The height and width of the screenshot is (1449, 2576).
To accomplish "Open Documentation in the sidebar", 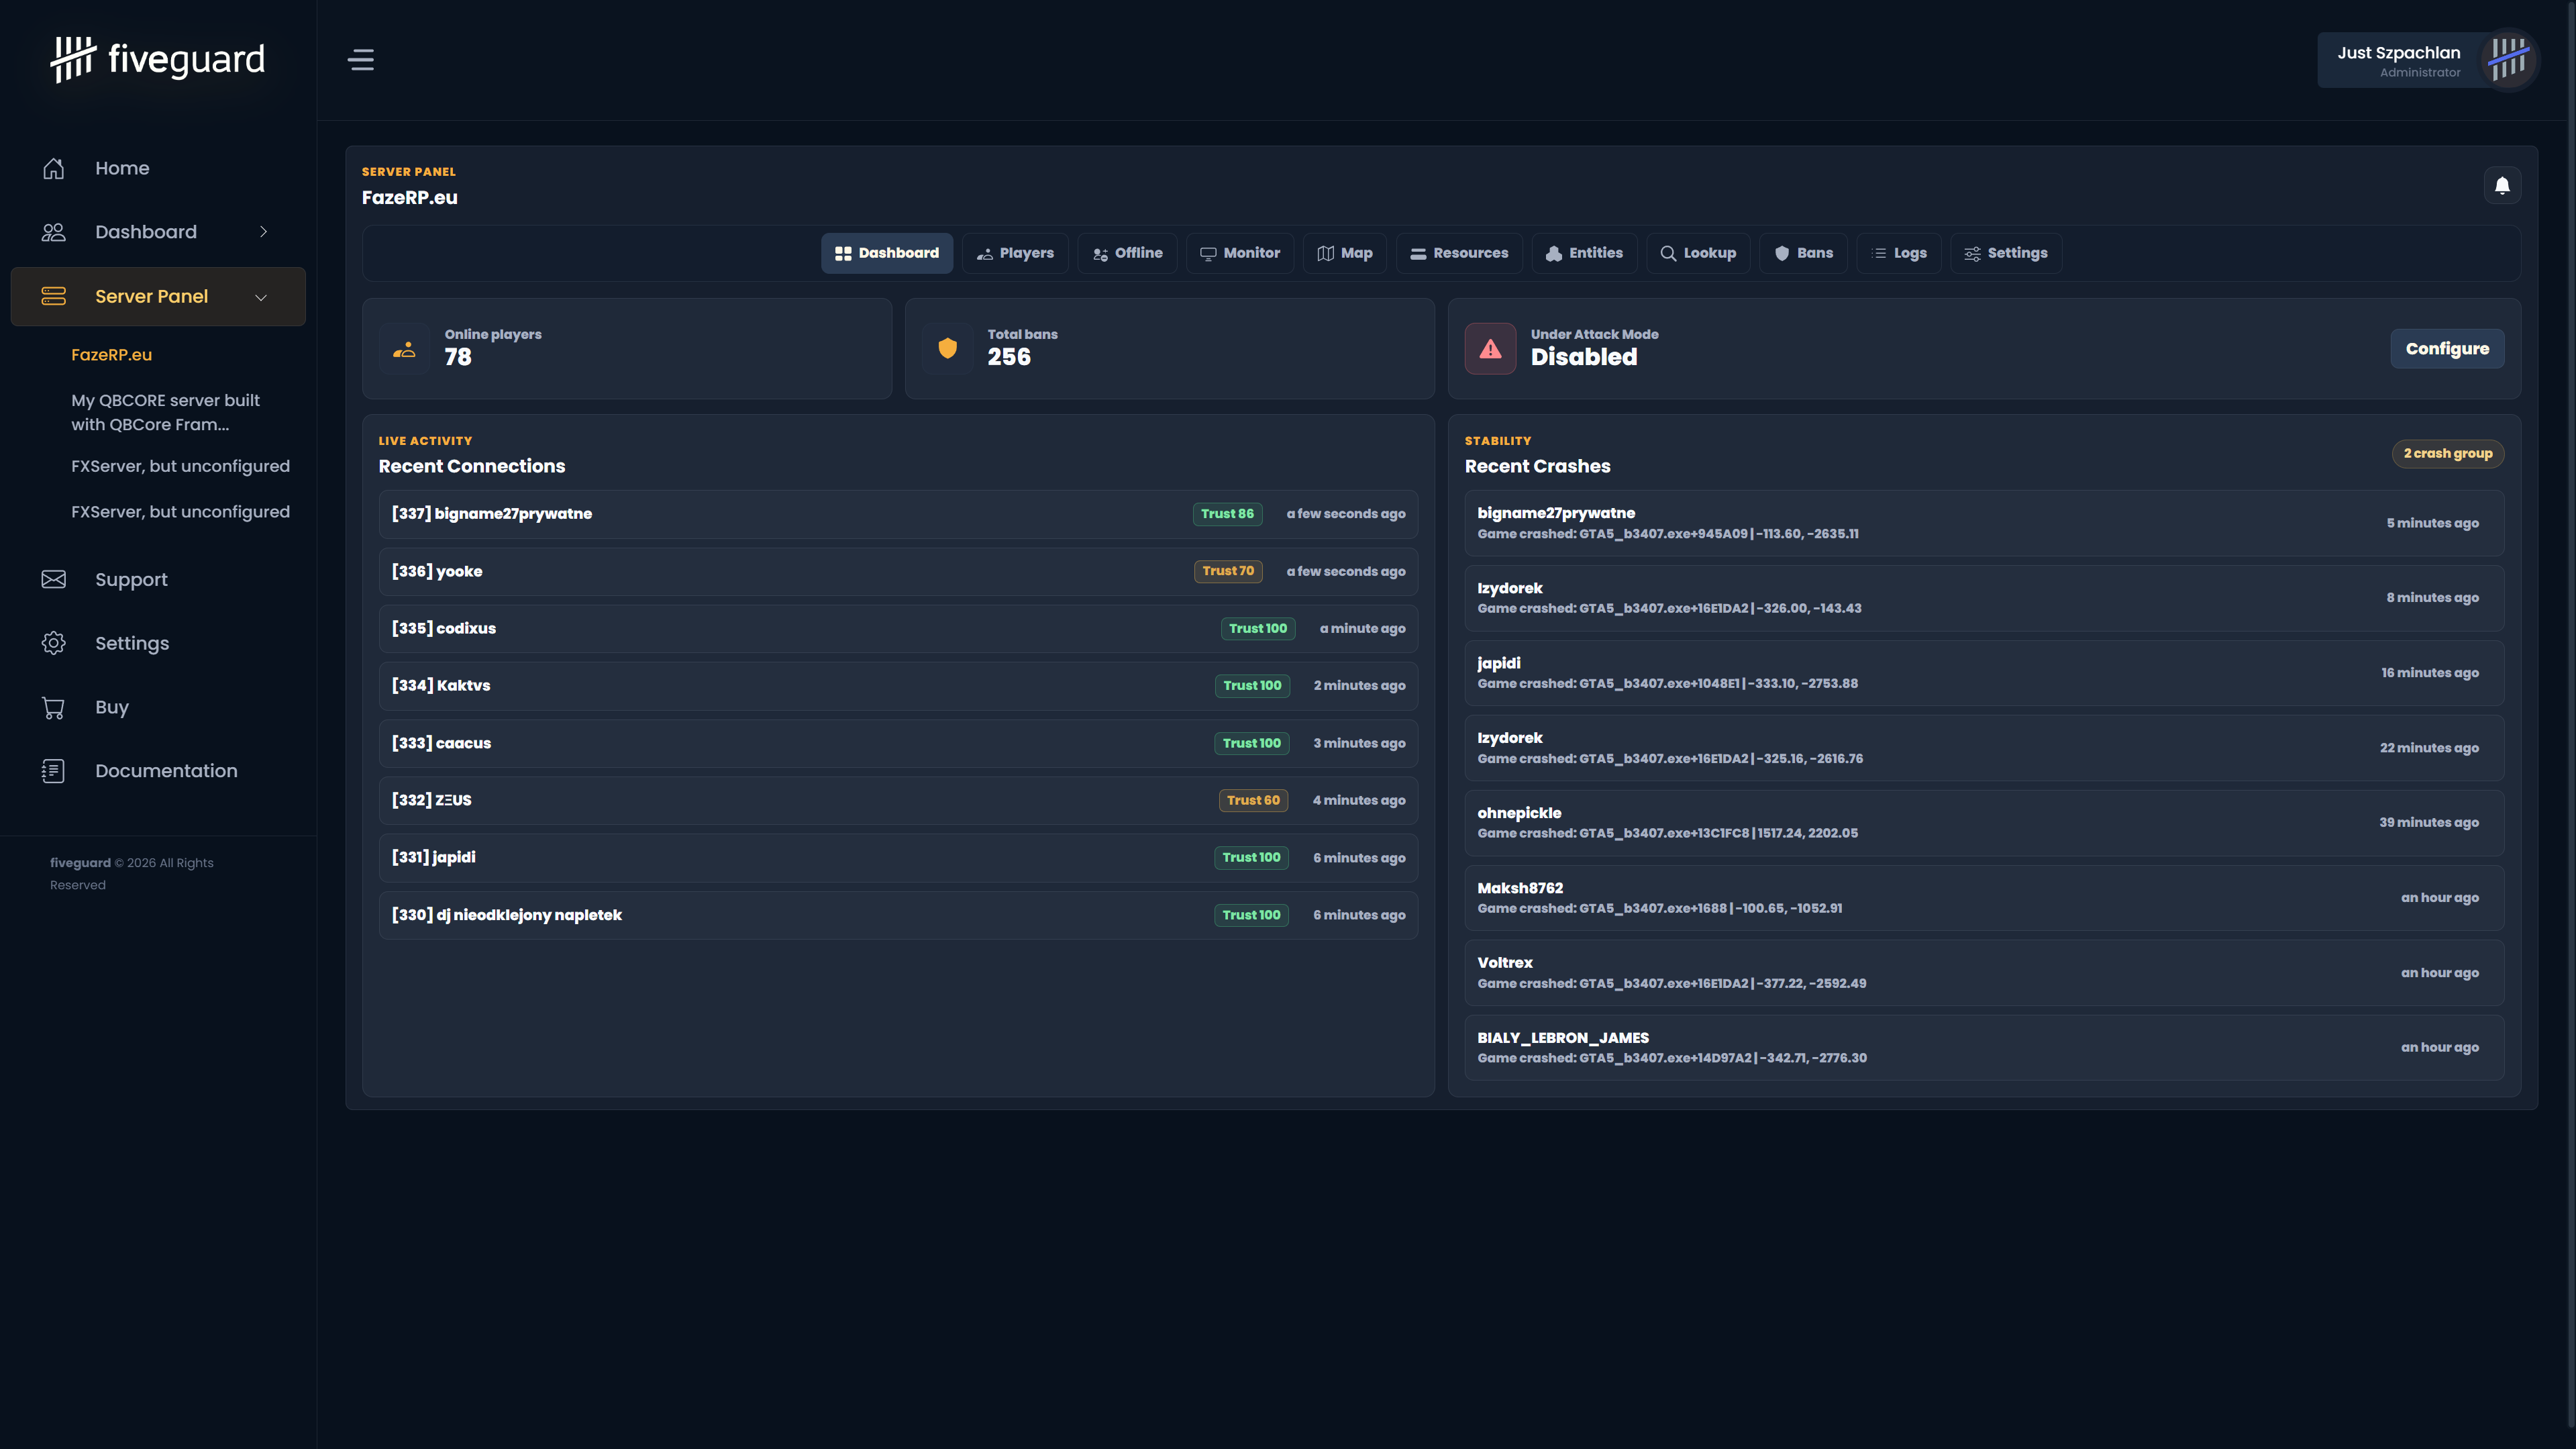I will [158, 771].
